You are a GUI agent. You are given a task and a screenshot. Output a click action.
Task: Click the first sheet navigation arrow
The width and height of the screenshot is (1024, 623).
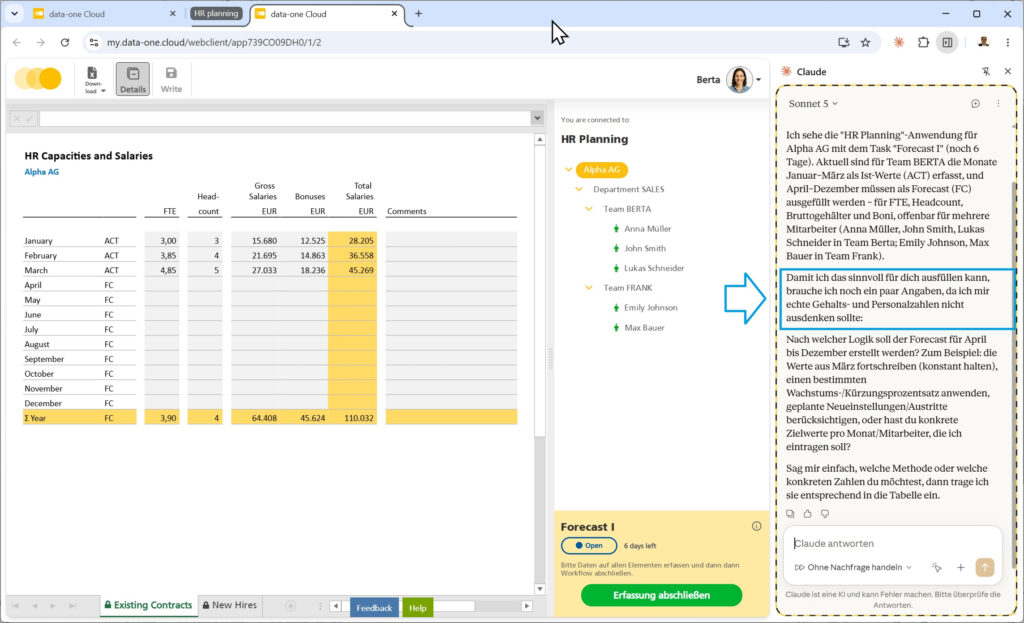16,606
